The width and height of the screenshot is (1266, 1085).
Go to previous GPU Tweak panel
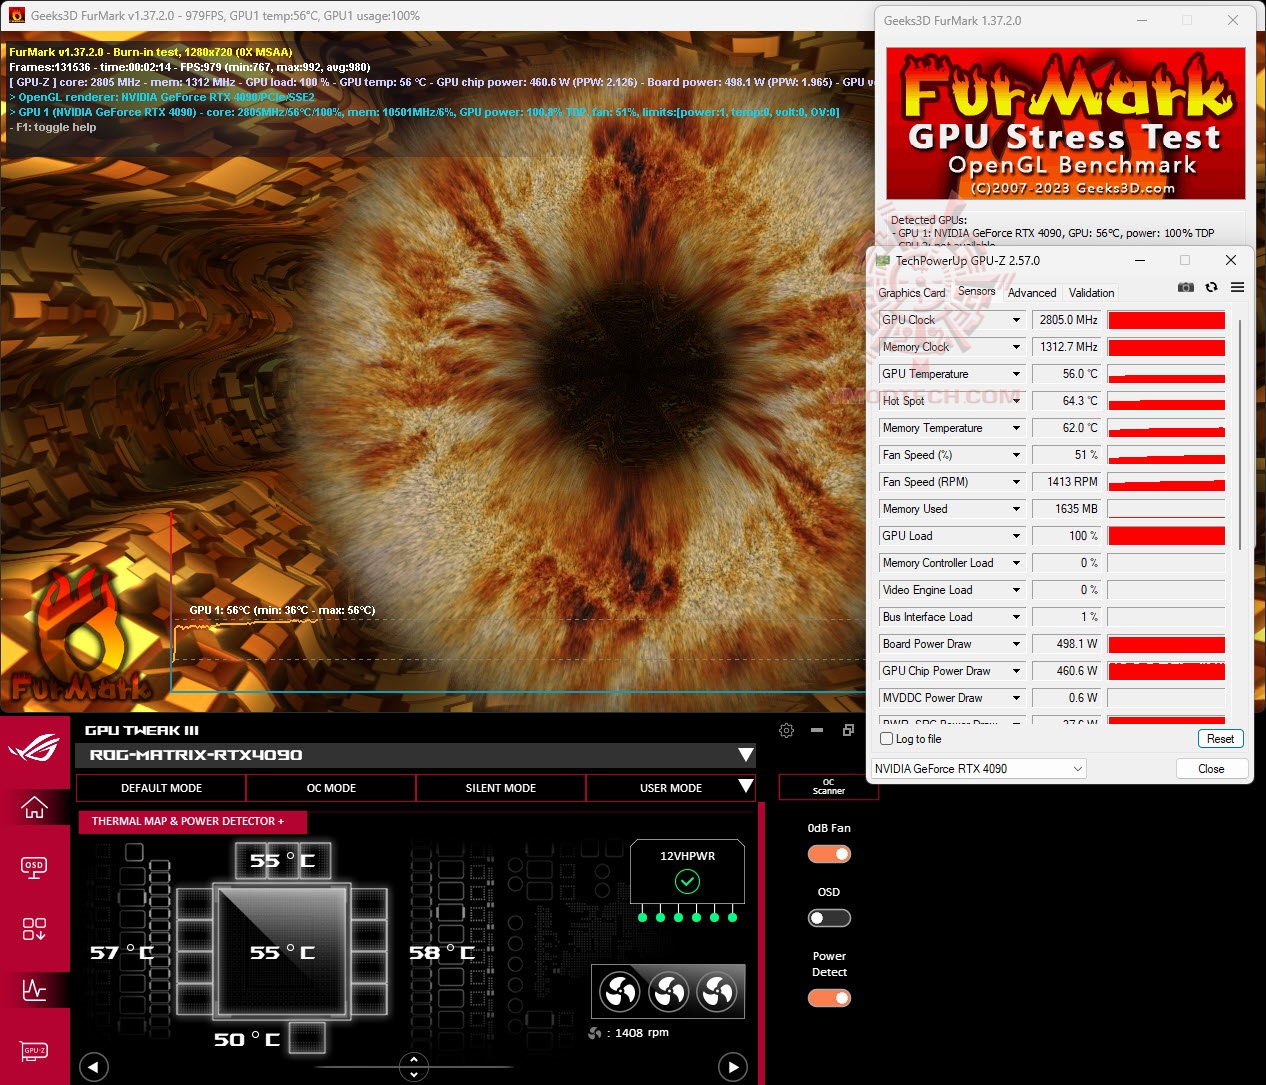[93, 1067]
